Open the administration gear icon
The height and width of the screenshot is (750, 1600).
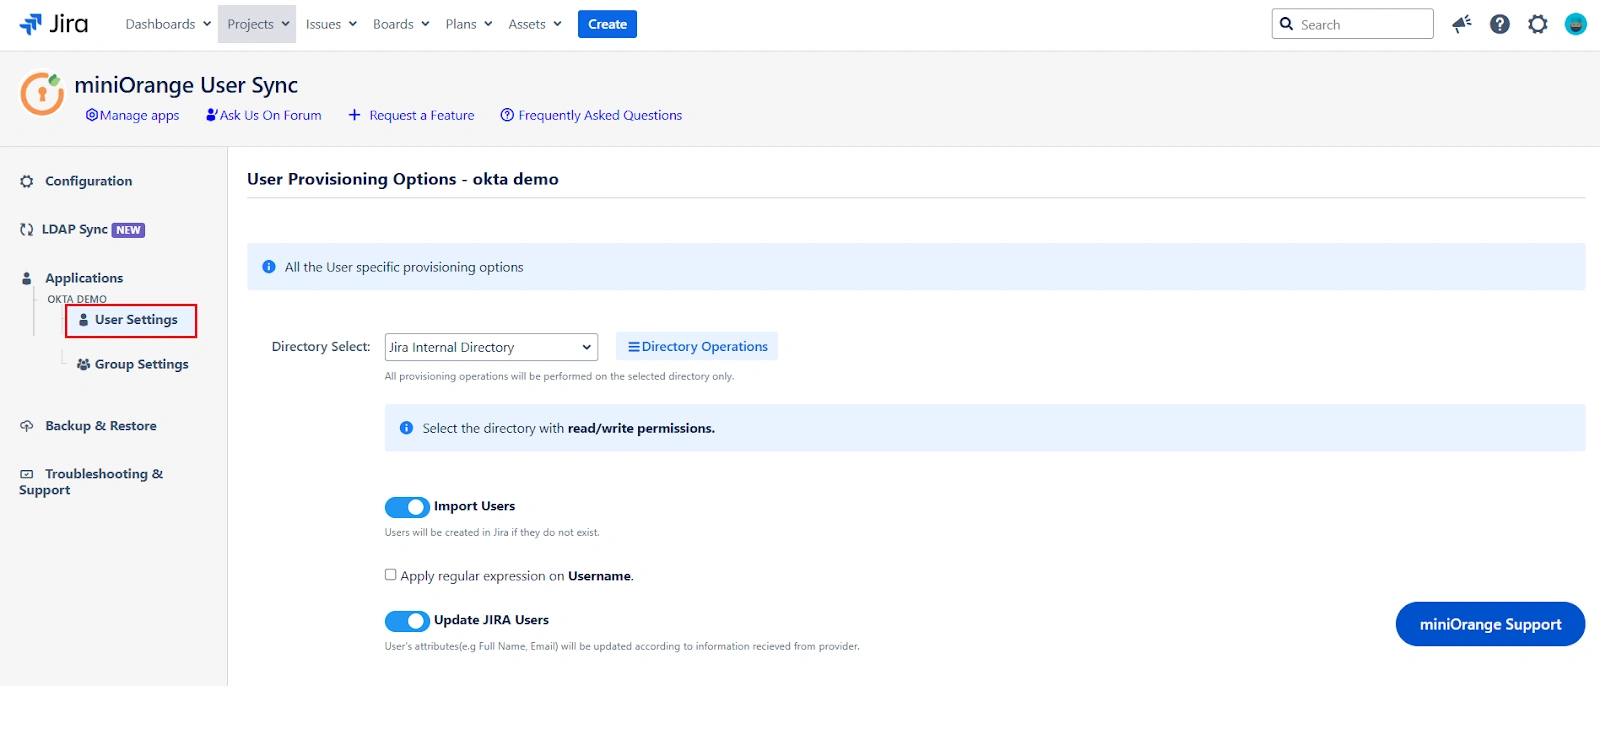[1538, 24]
